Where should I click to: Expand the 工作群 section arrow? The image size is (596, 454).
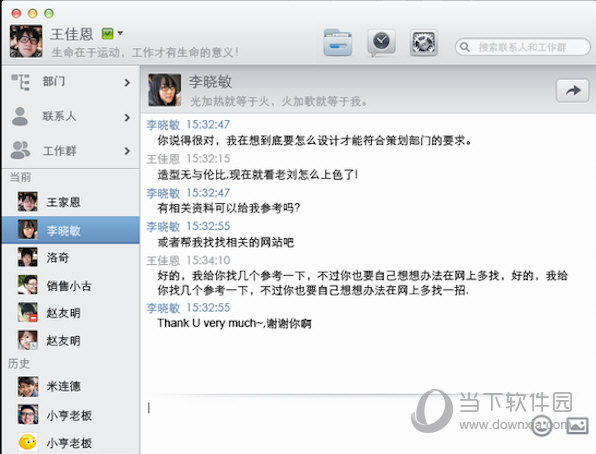[x=127, y=151]
